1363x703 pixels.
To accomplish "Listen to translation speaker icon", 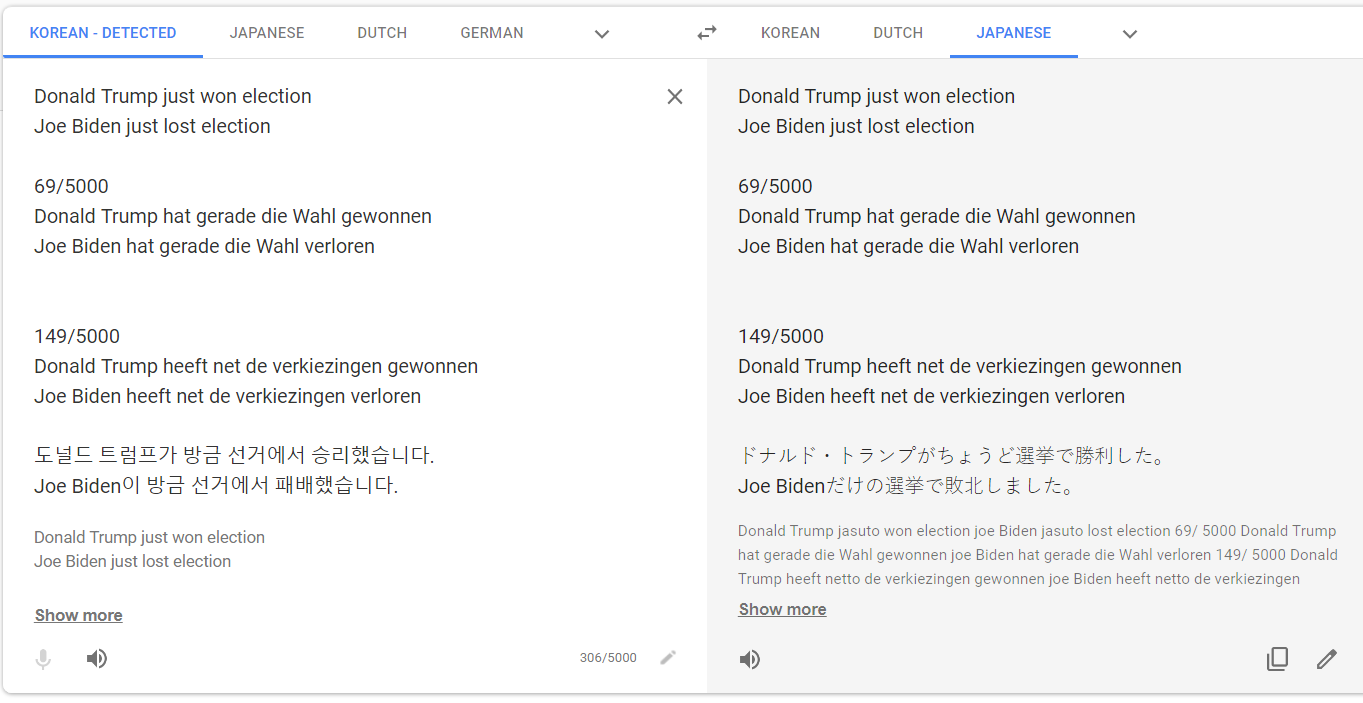I will [750, 659].
